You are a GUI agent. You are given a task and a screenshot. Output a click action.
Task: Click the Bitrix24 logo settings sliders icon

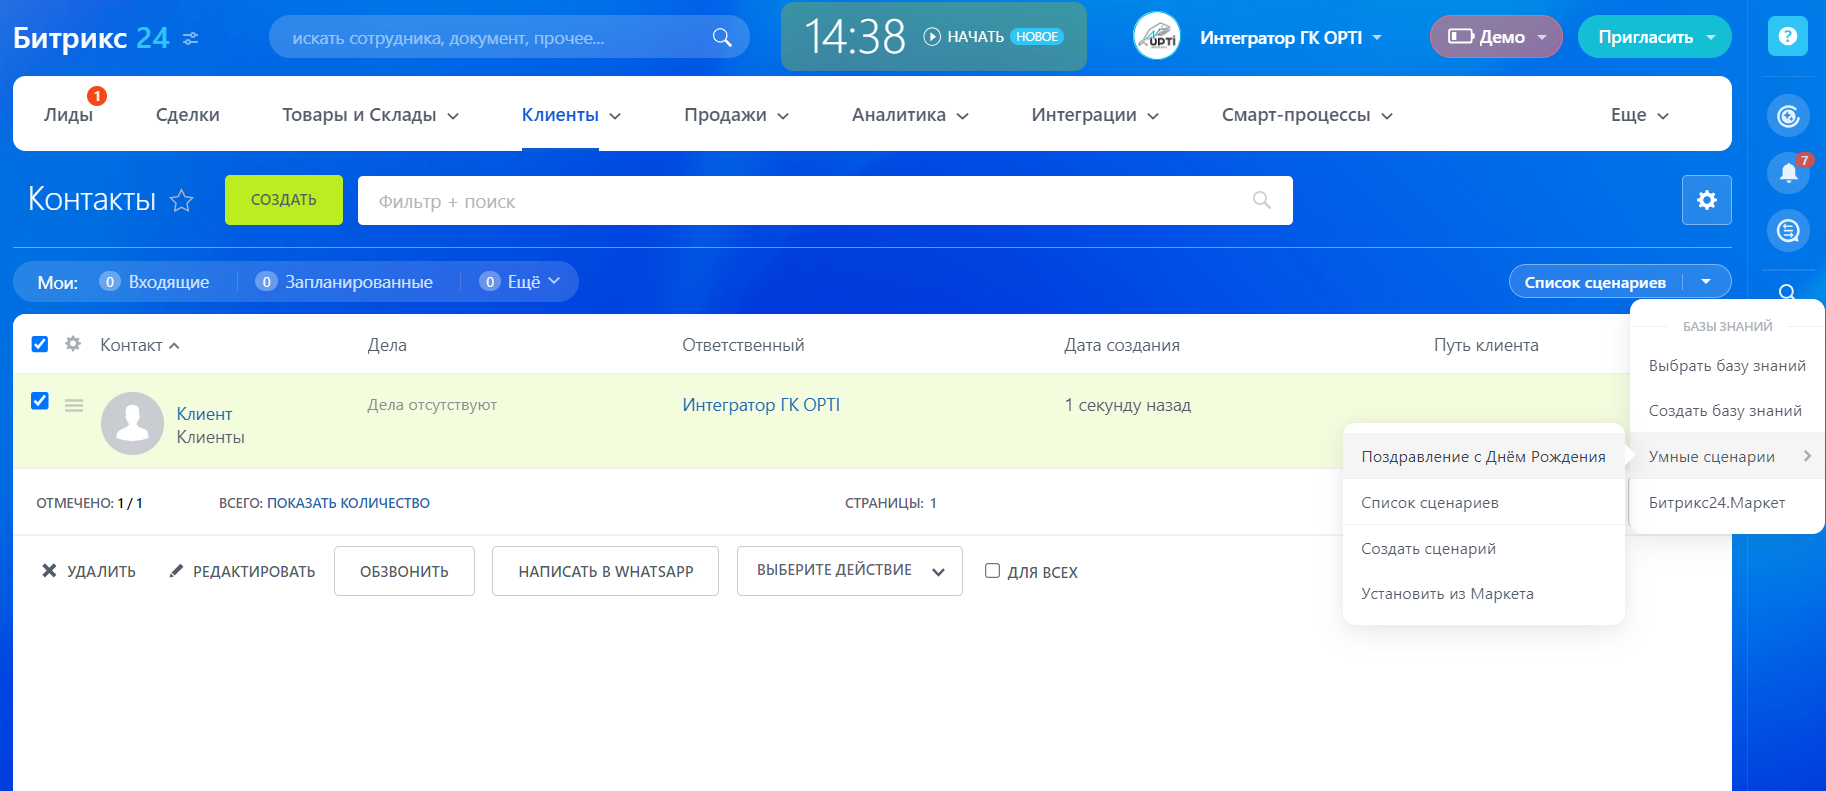click(190, 38)
